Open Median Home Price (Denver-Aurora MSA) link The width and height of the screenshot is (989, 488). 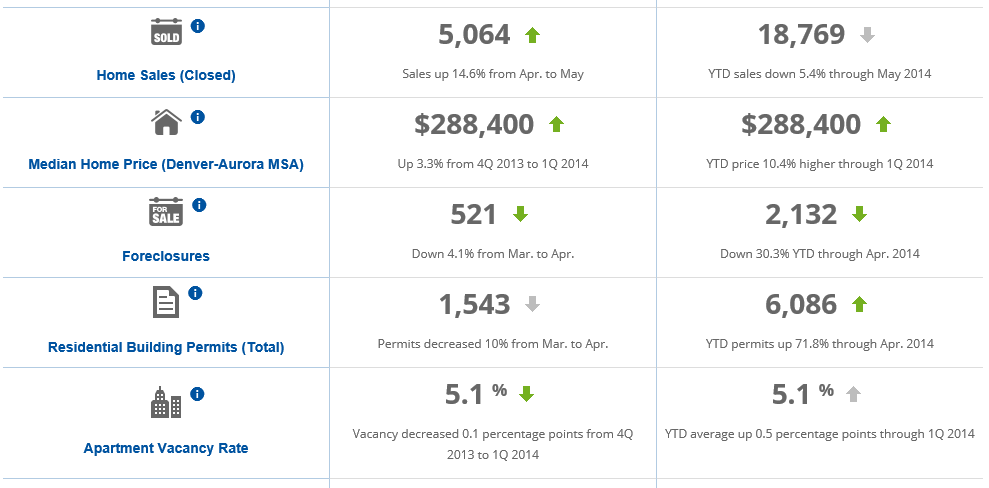(x=166, y=165)
